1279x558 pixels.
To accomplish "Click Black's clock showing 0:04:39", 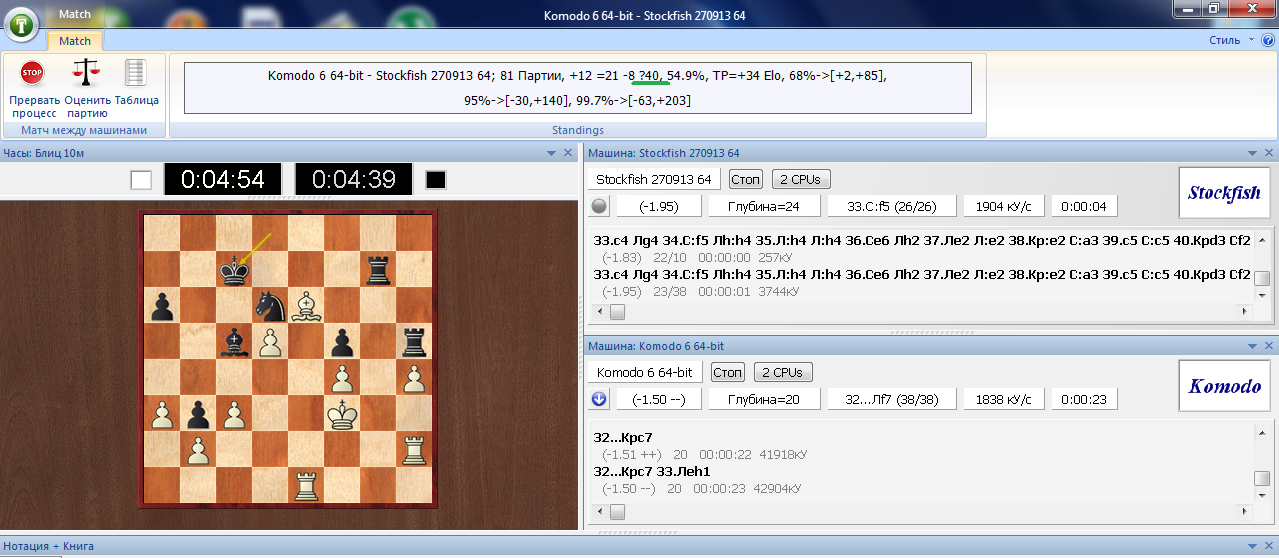I will (x=354, y=179).
